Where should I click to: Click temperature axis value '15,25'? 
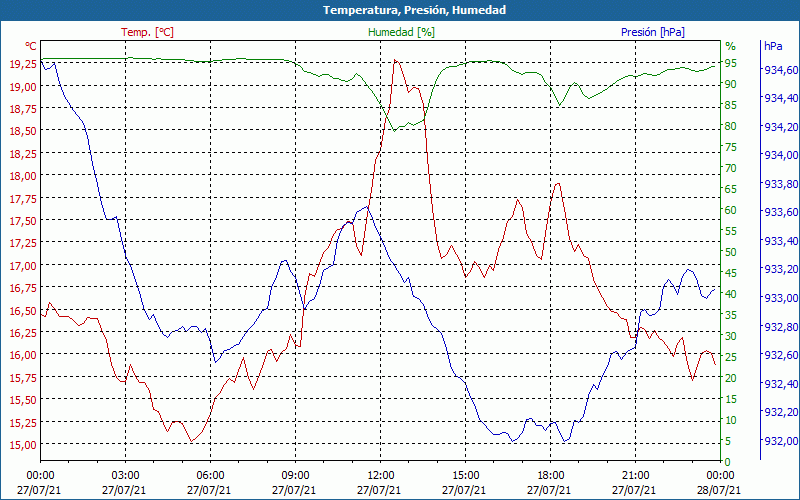click(x=23, y=422)
